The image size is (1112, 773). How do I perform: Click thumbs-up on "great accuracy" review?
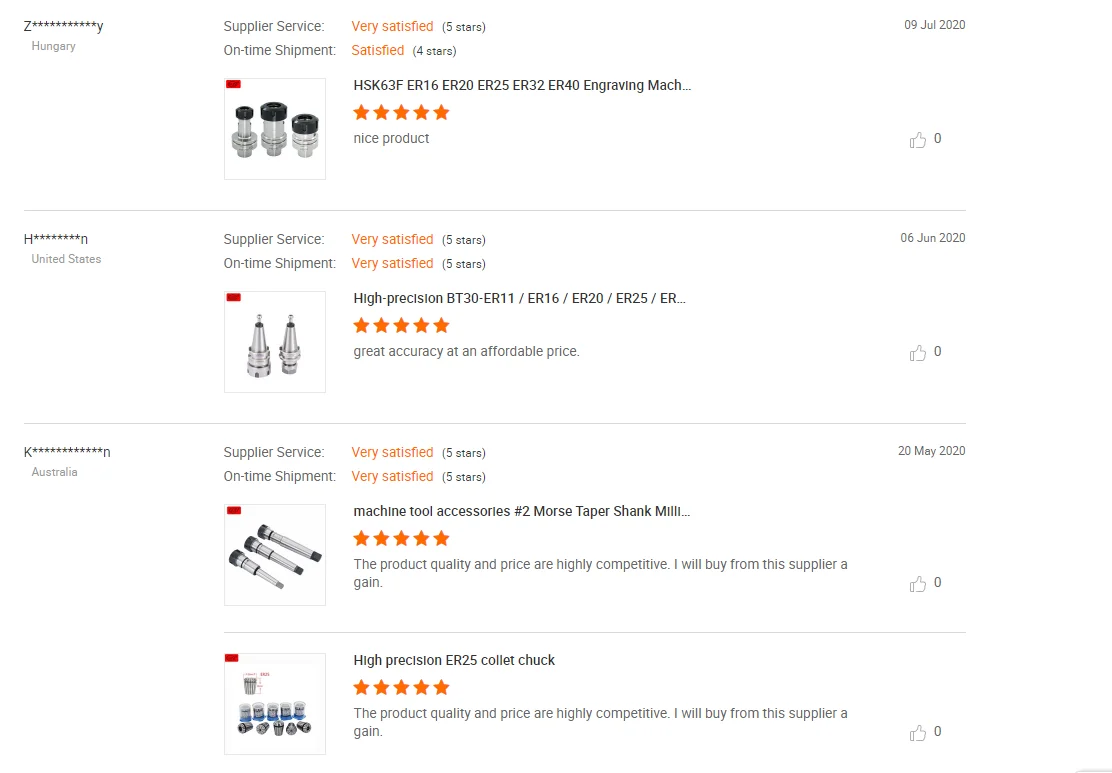[918, 353]
